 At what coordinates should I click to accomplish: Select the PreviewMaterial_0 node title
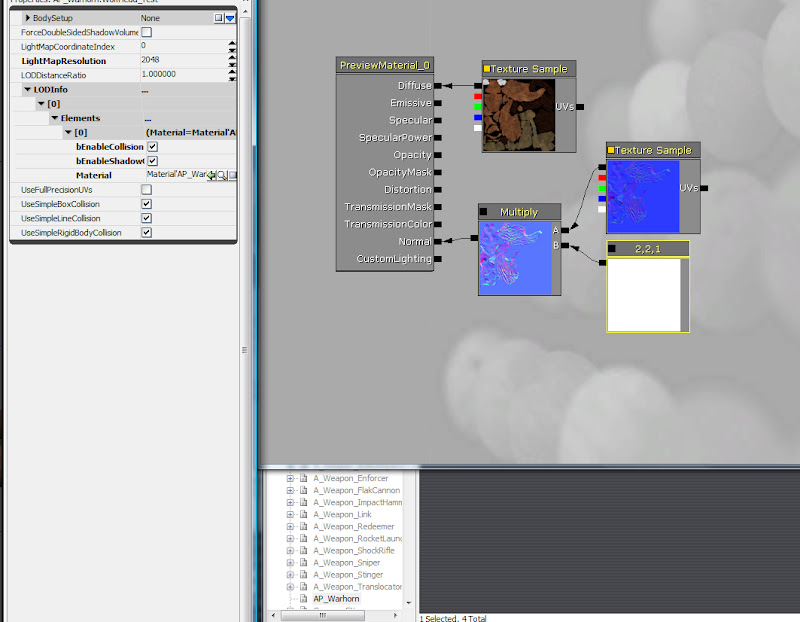coord(385,65)
